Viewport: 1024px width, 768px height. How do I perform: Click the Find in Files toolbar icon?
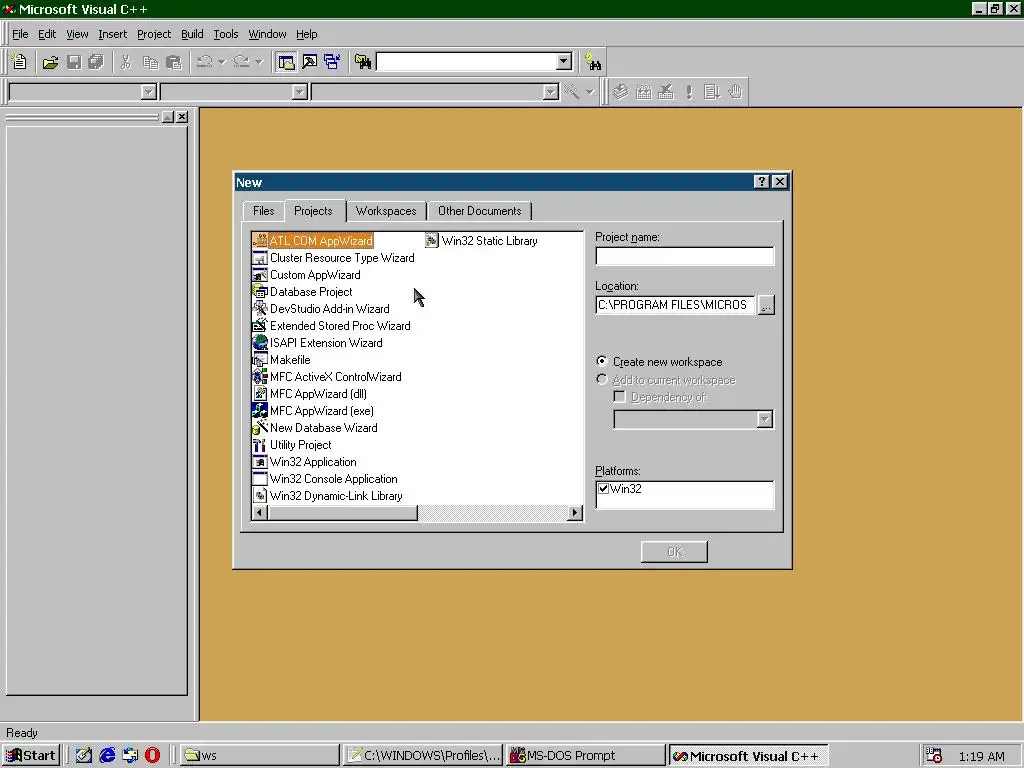[363, 62]
